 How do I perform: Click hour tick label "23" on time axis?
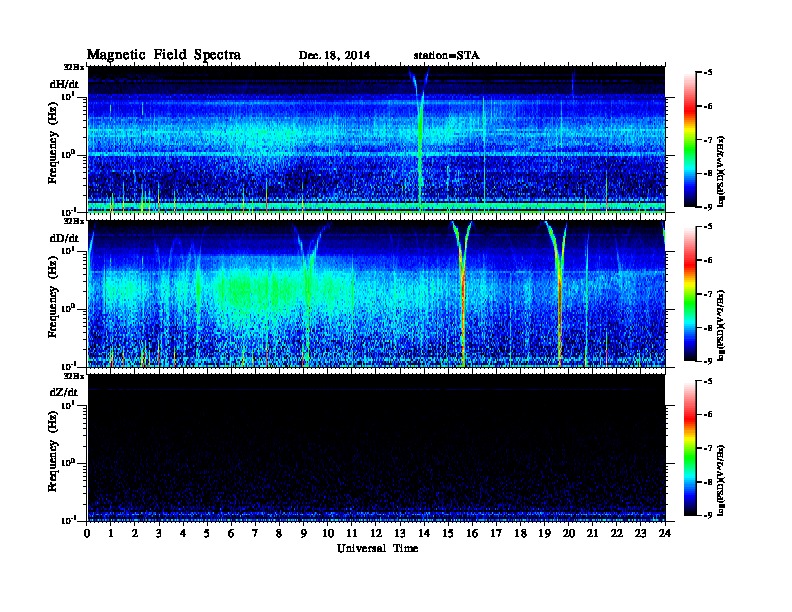click(640, 533)
